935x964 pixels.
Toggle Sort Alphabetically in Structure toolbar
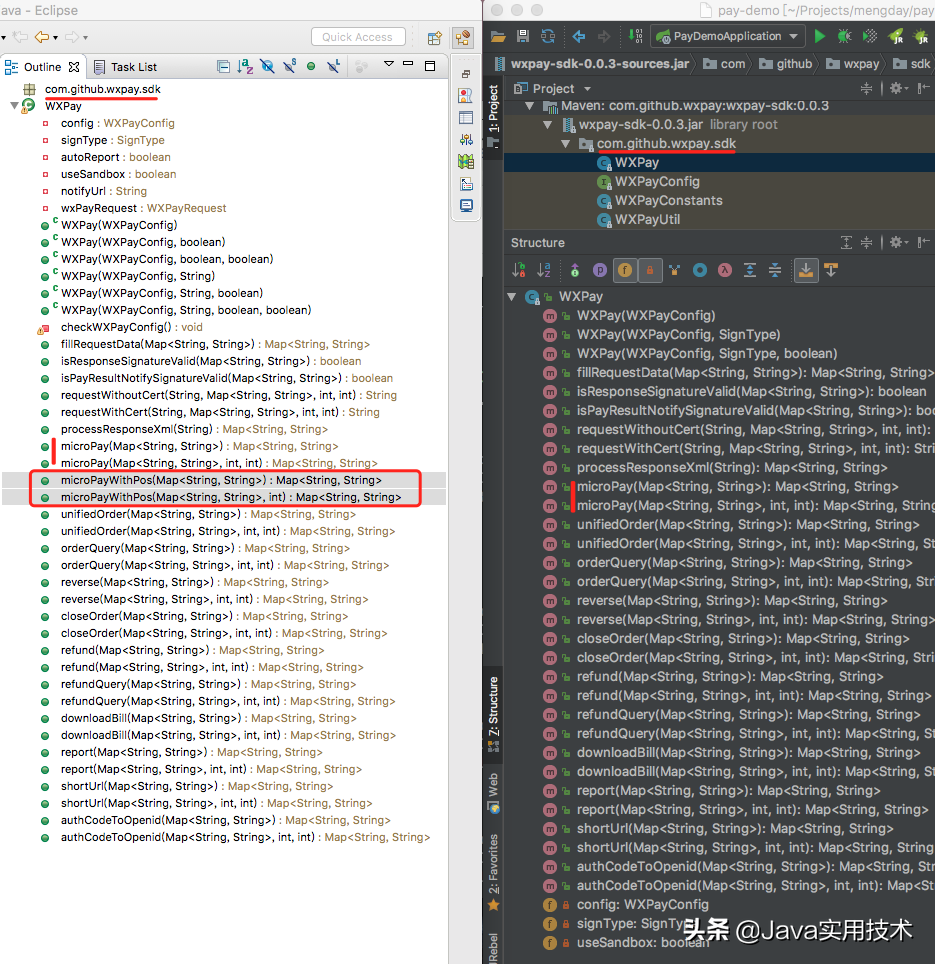pos(544,270)
